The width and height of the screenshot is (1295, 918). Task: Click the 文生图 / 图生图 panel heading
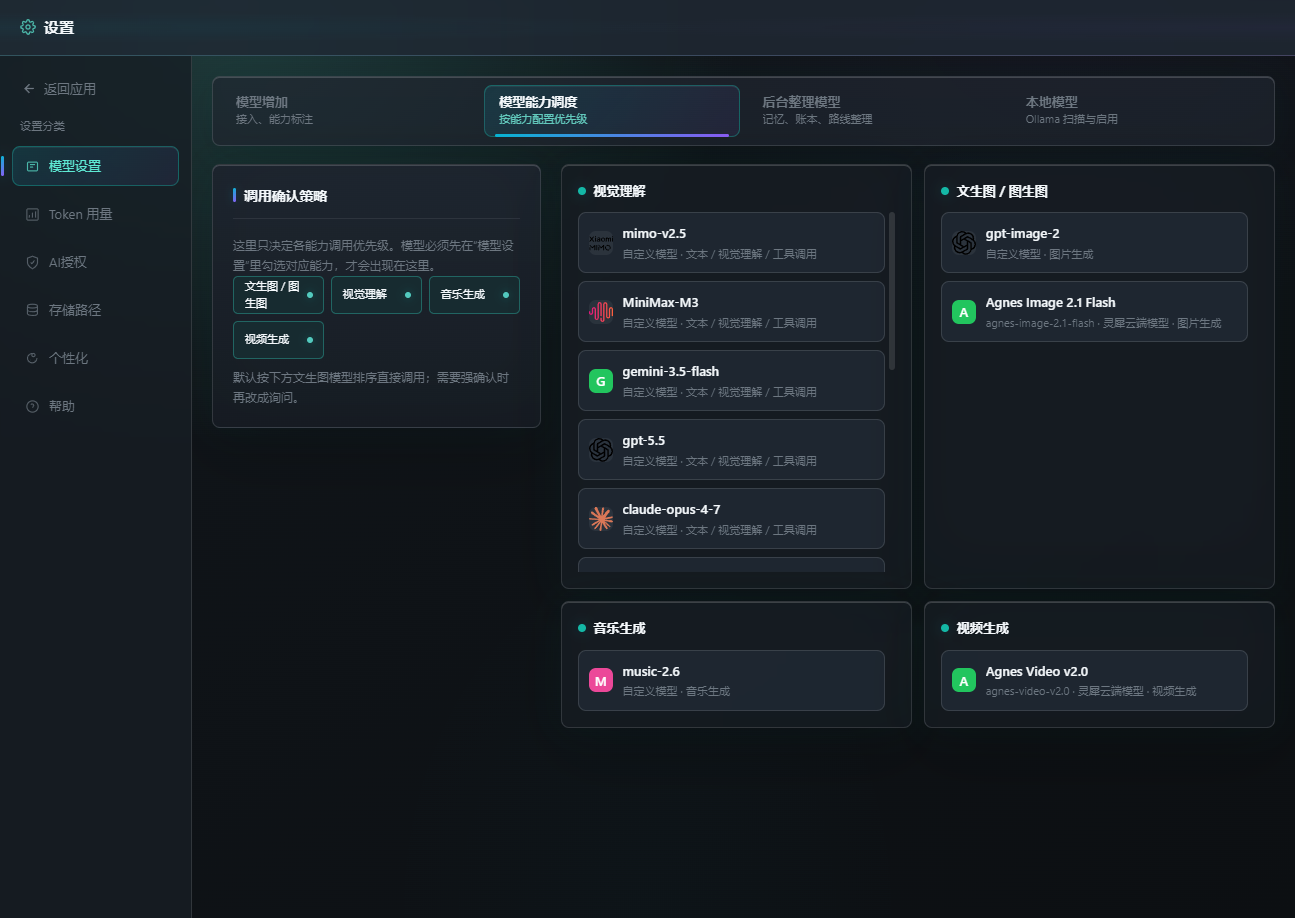[x=1002, y=191]
